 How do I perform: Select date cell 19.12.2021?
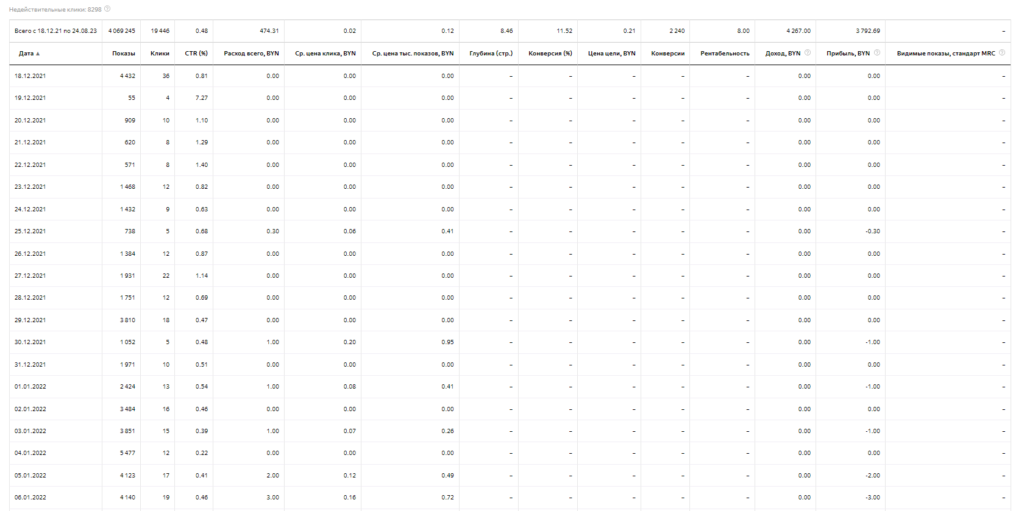[30, 98]
